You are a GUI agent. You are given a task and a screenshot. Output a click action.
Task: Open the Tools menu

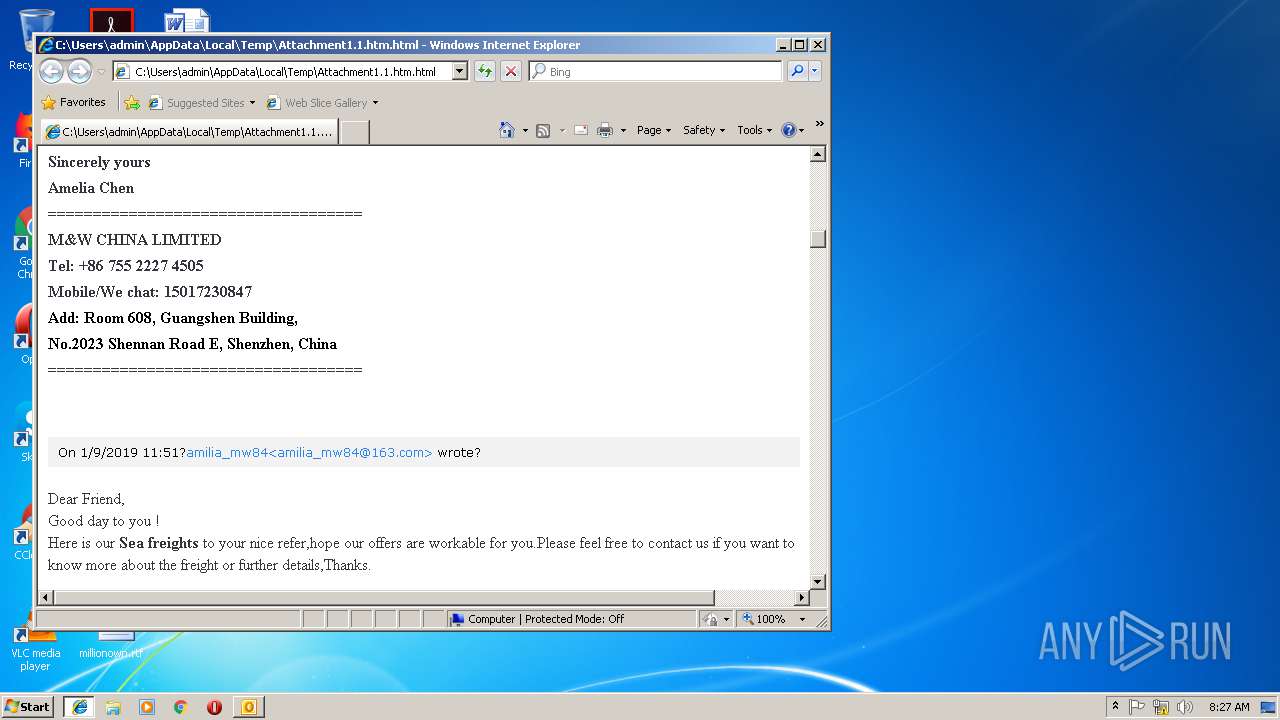pyautogui.click(x=755, y=130)
